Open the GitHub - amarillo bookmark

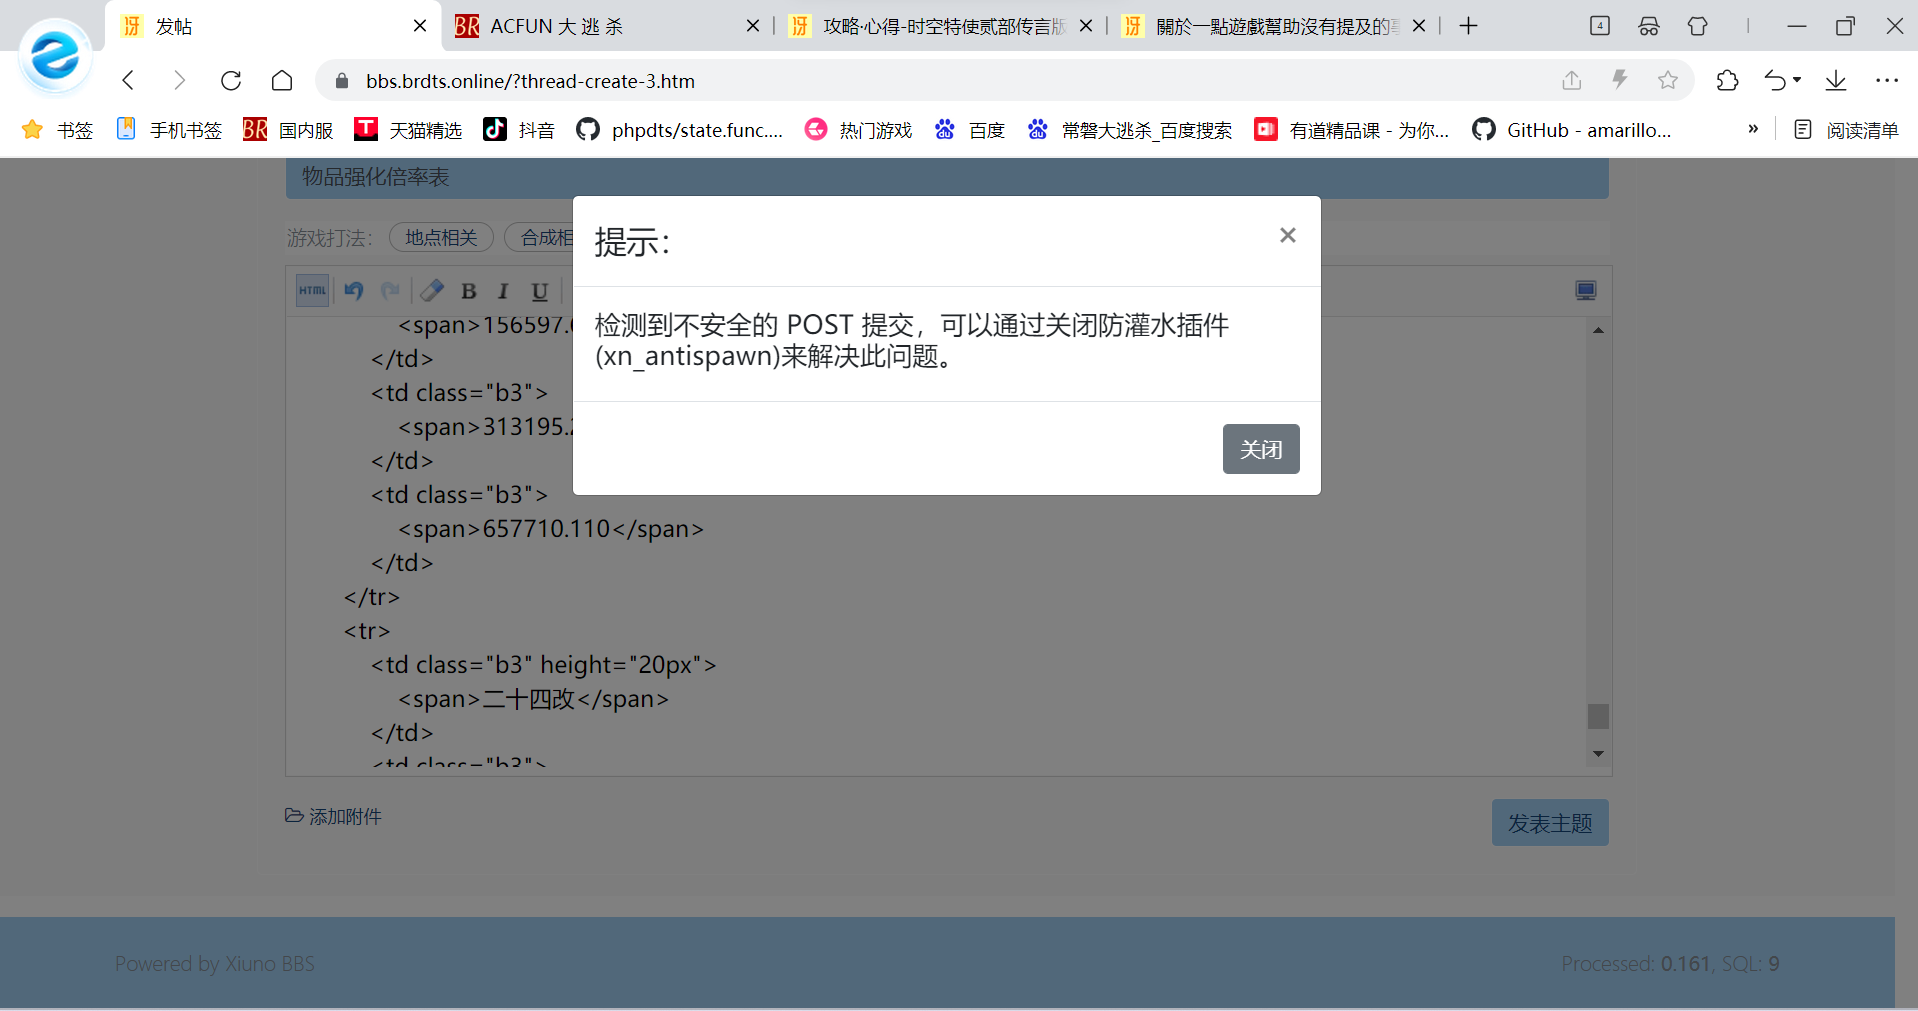pyautogui.click(x=1572, y=130)
